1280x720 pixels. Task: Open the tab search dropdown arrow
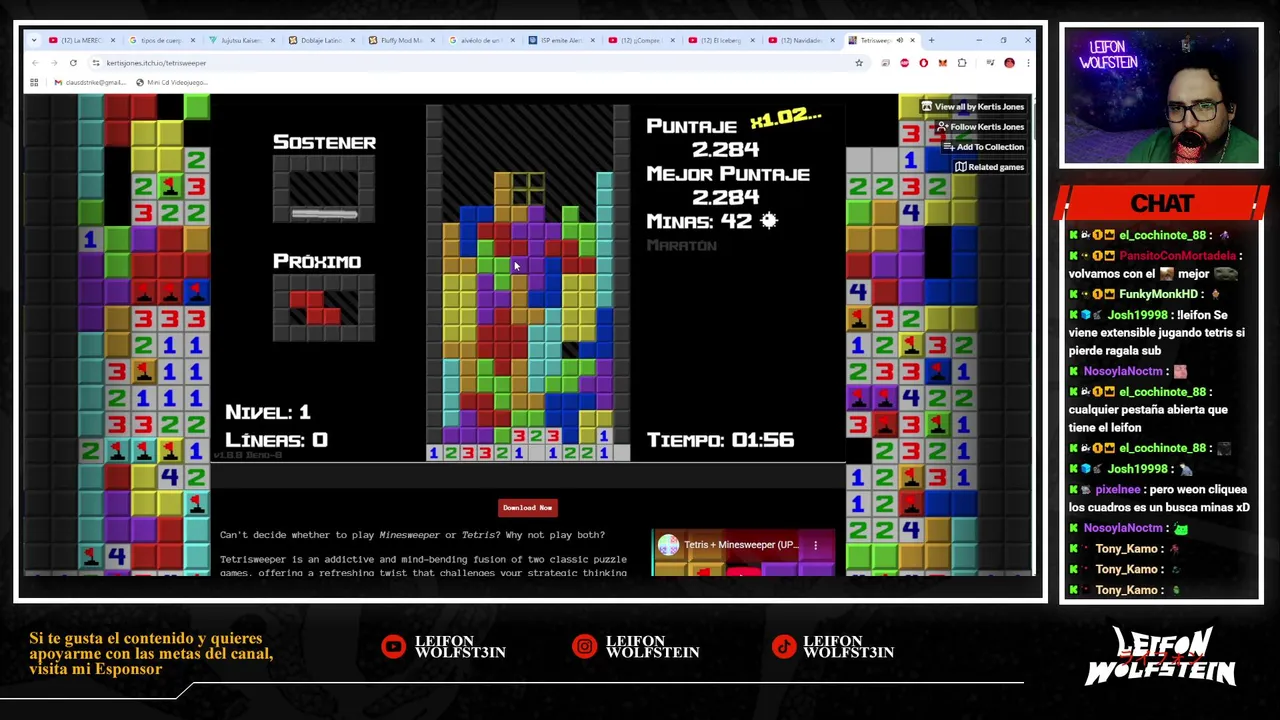[35, 40]
